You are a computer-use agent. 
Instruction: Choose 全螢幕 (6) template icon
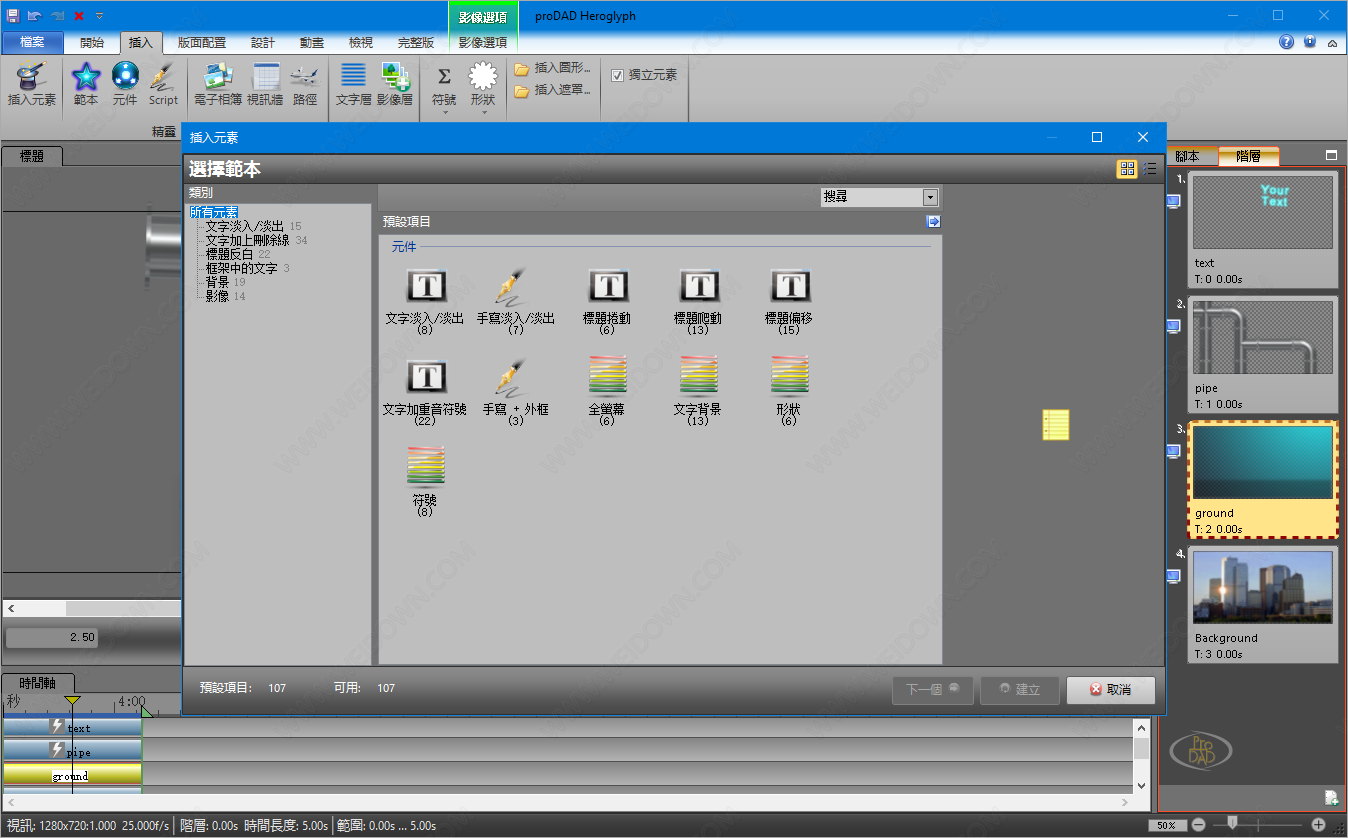607,375
